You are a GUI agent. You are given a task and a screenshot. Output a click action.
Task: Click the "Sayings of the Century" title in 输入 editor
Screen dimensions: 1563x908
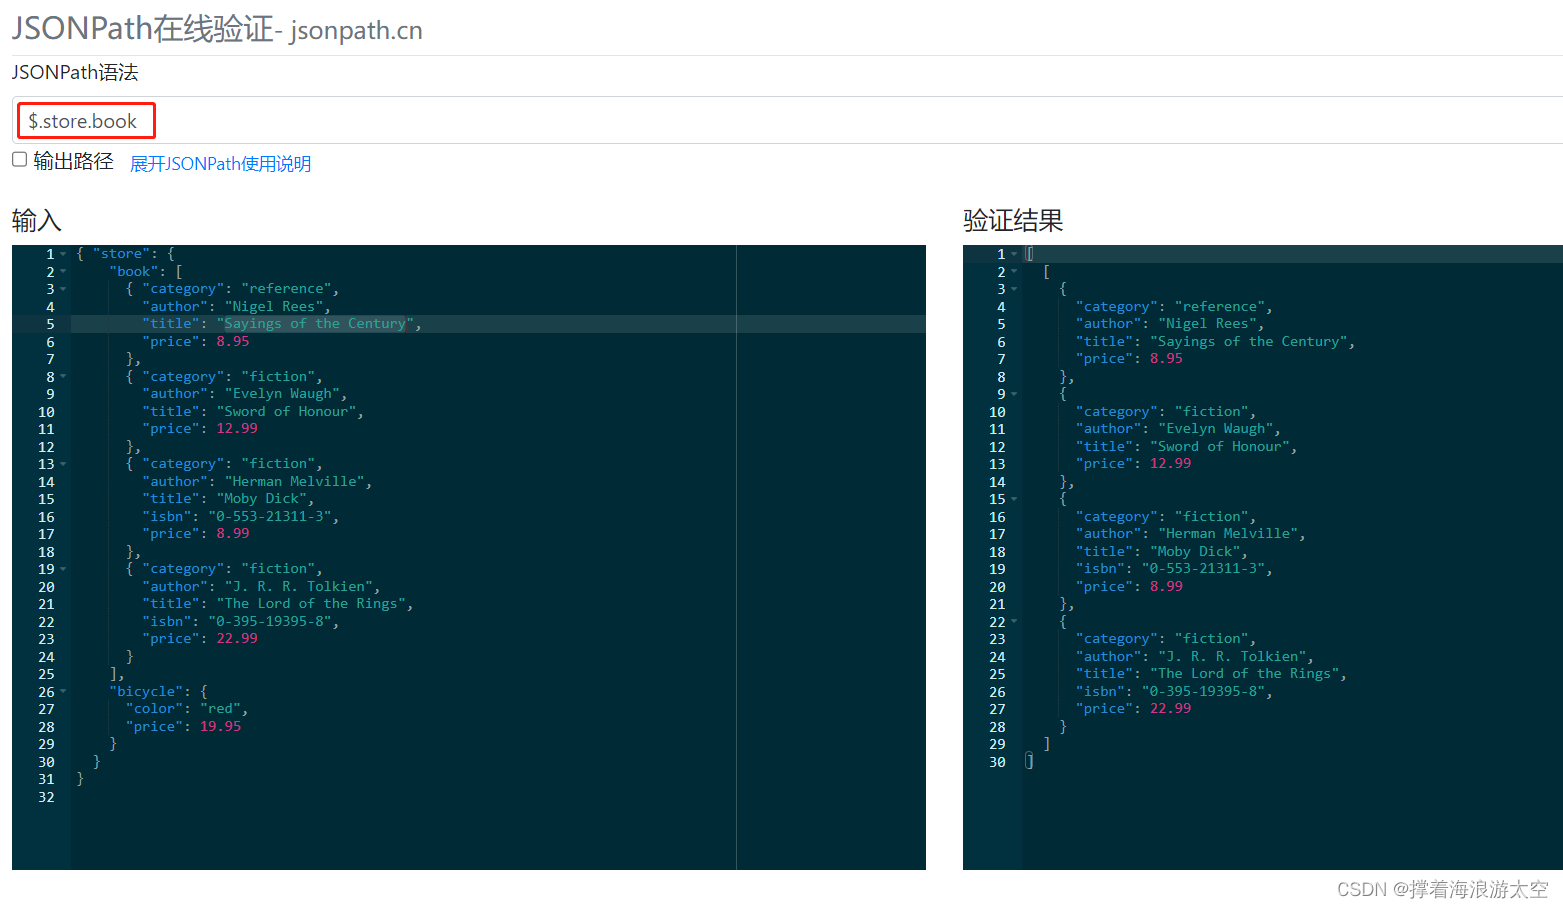[x=315, y=324]
